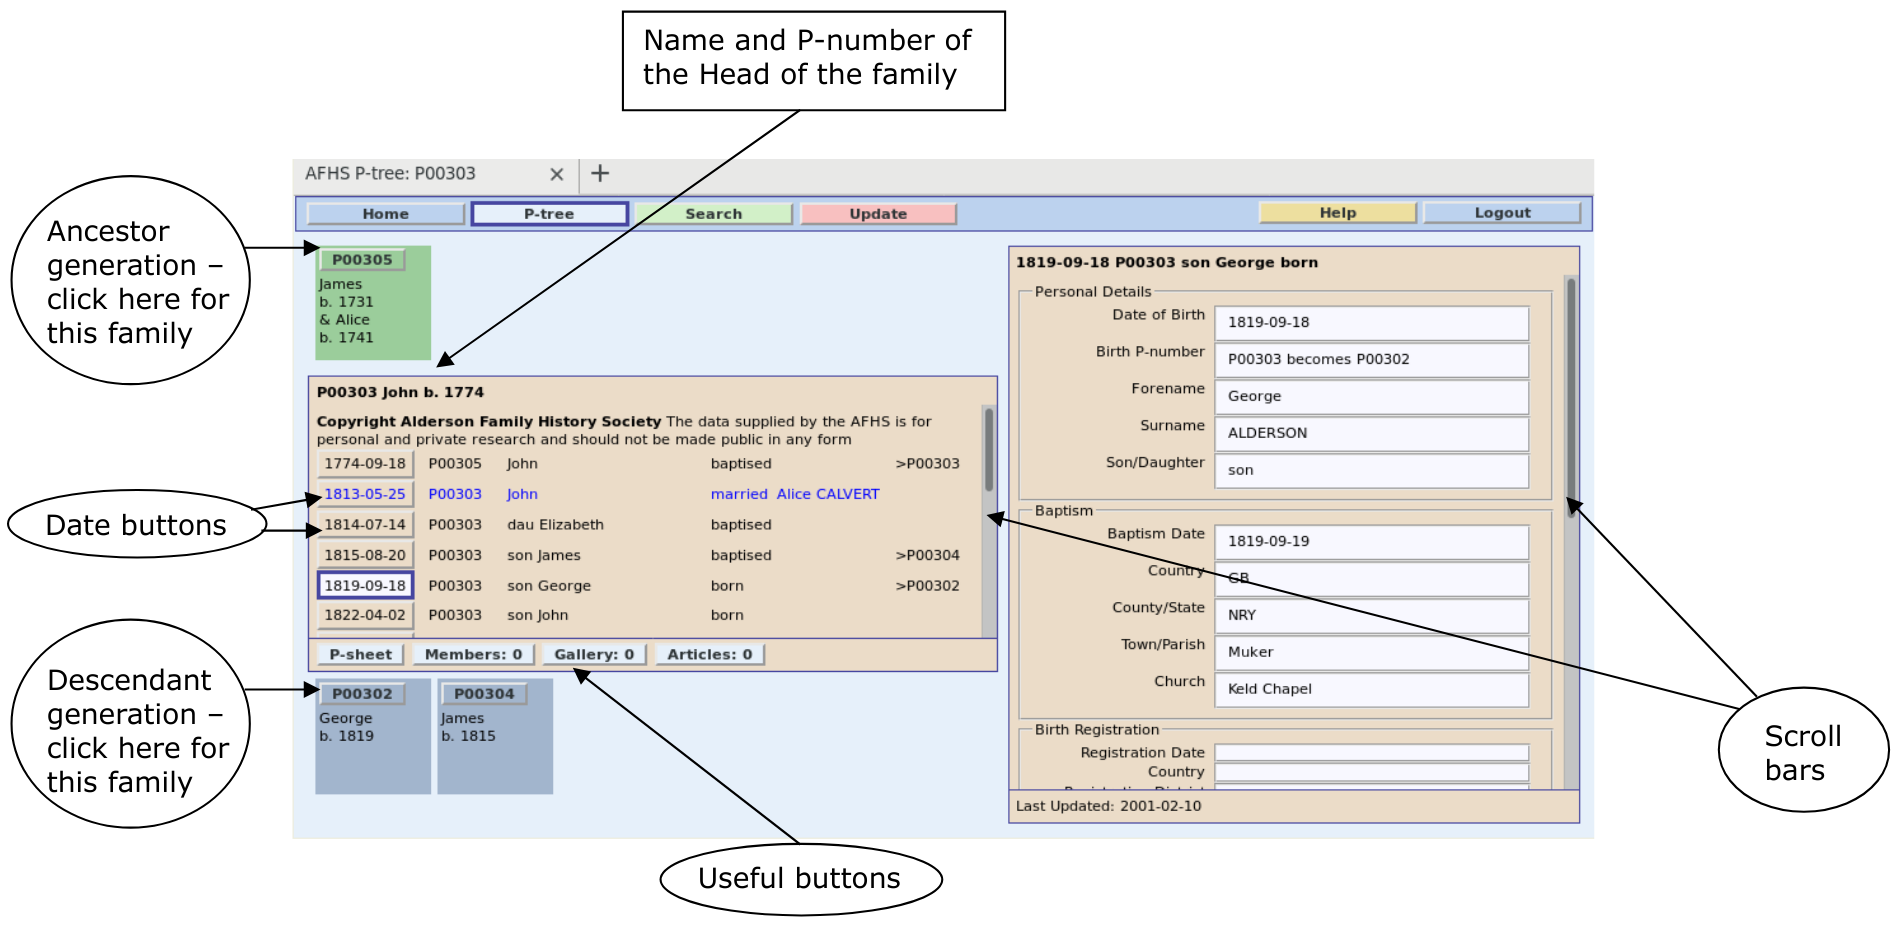Select the 1813-05-25 marriage date button
This screenshot has width=1896, height=941.
pos(365,494)
